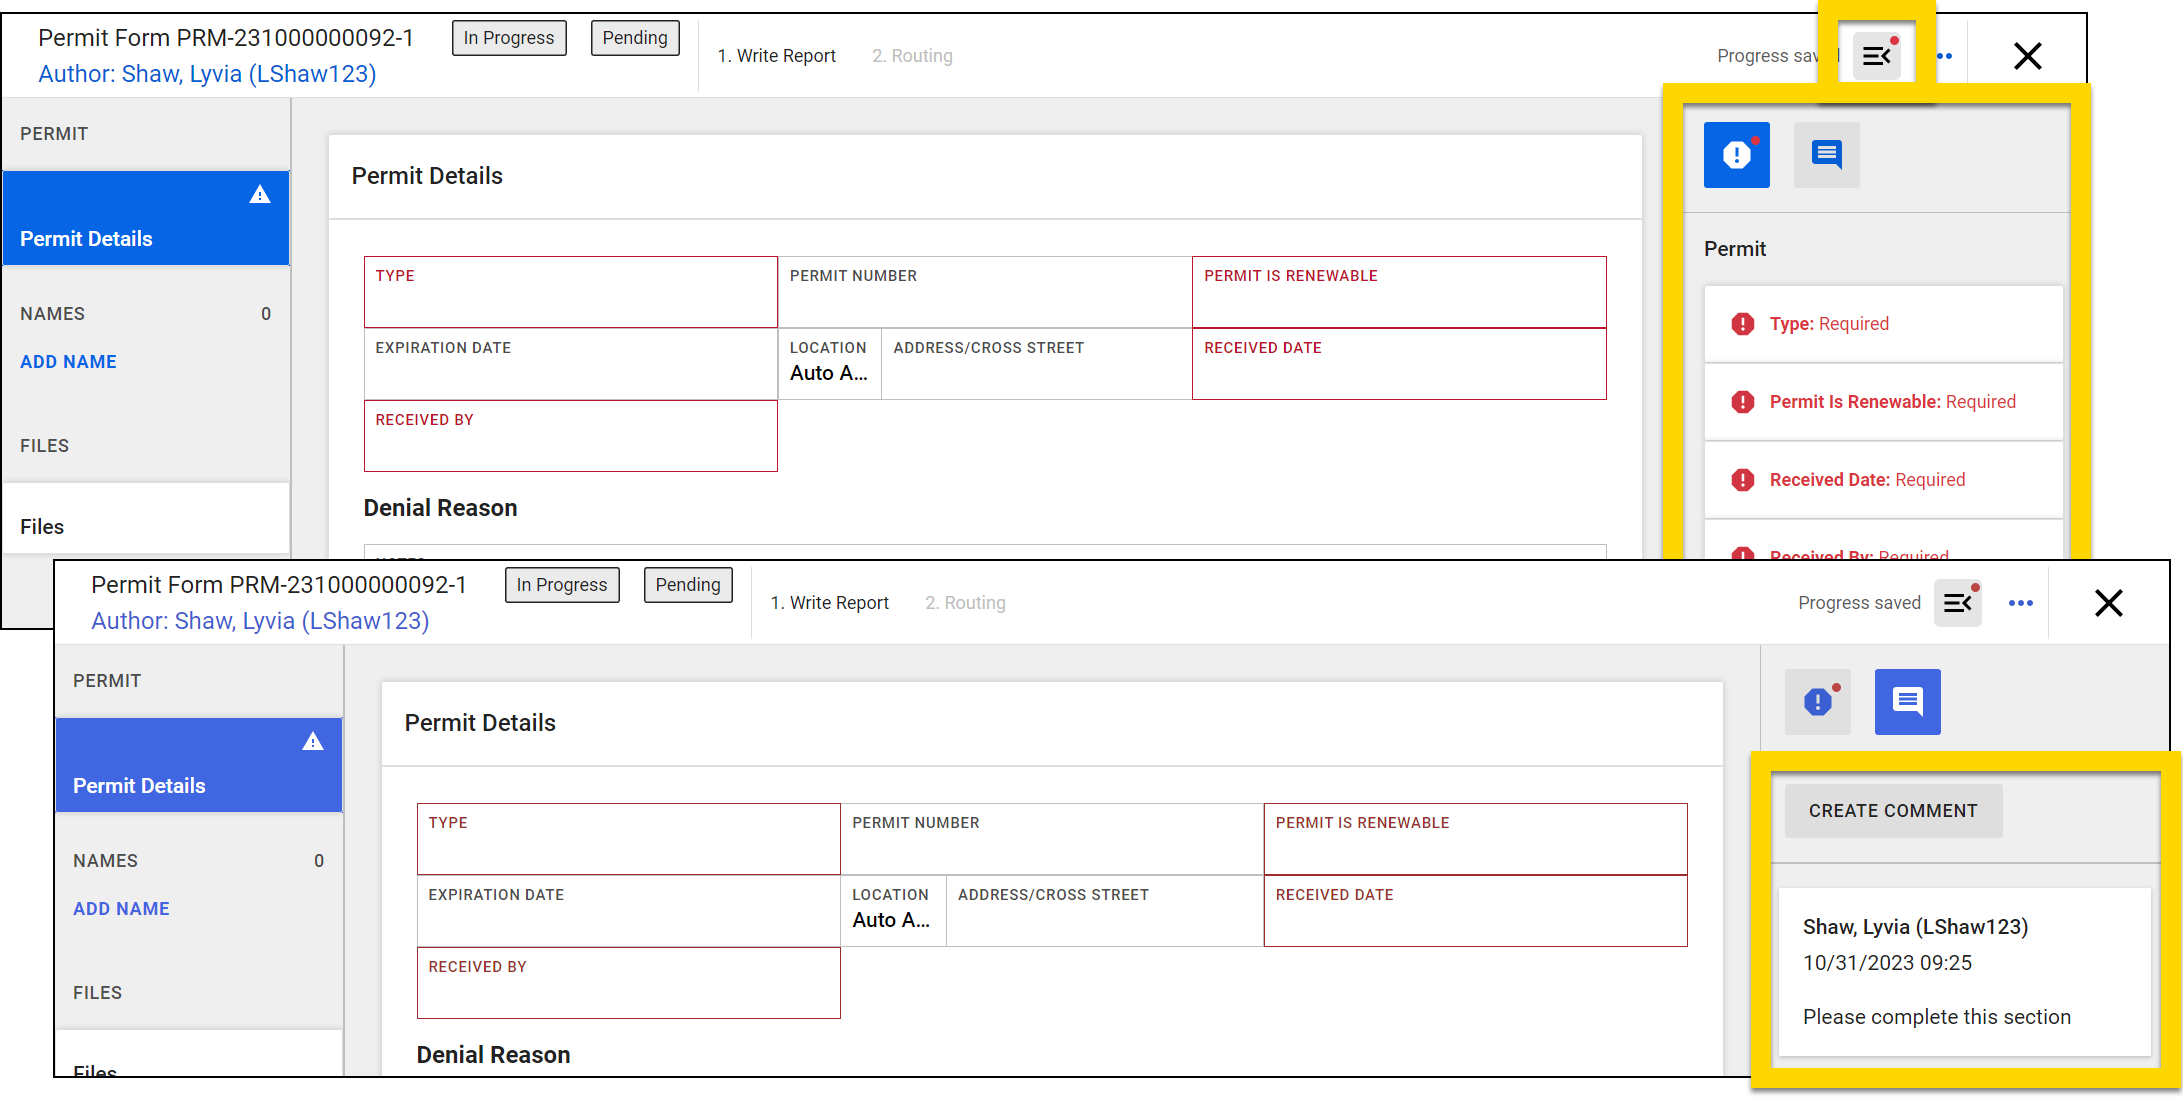Screen dimensions: 2183x1098
Task: Click the Author Shaw, Lyvia link in top form
Action: coord(207,74)
